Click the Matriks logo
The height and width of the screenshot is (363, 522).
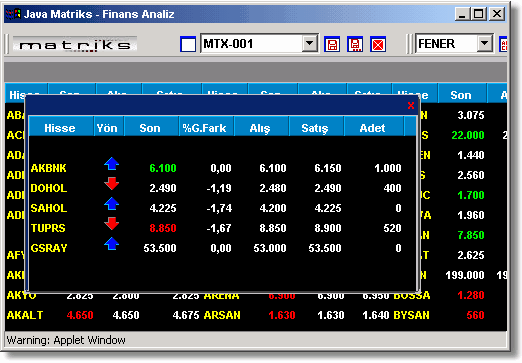tap(75, 44)
